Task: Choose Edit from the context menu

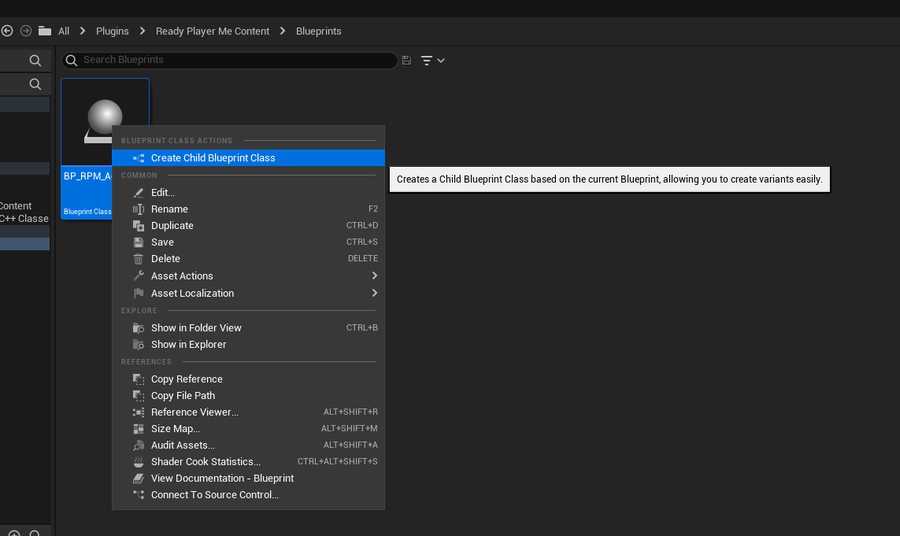Action: pos(163,192)
